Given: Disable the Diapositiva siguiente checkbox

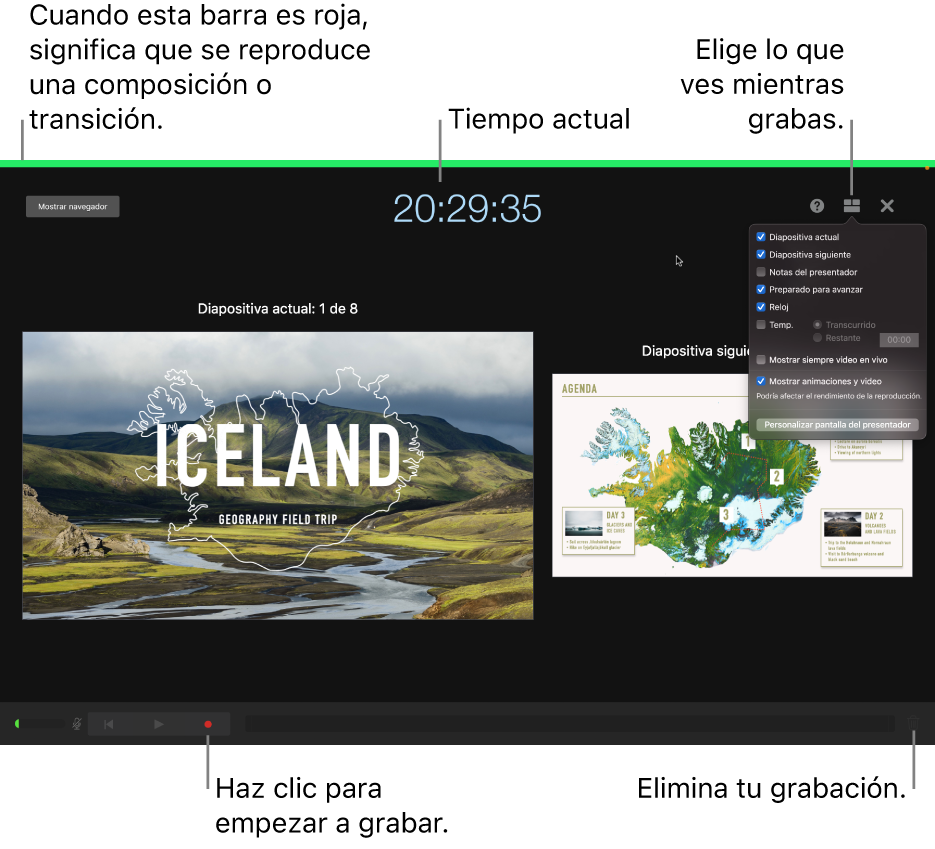Looking at the screenshot, I should [761, 254].
